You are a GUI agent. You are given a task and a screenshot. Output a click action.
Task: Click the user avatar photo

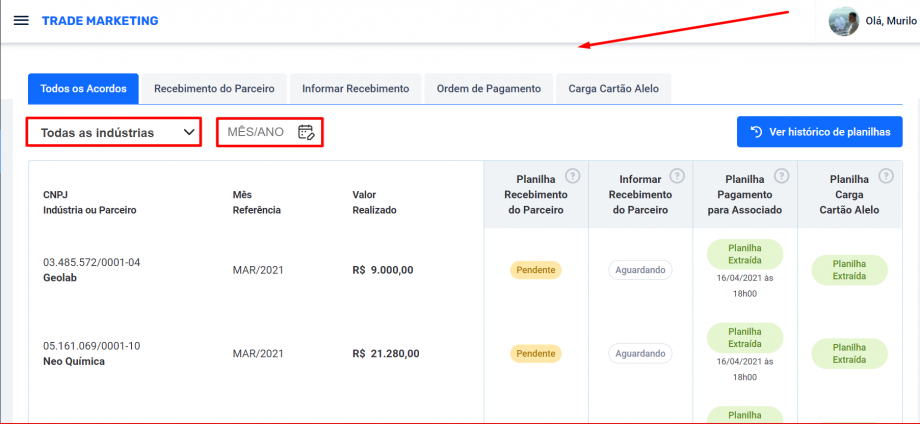[x=843, y=21]
